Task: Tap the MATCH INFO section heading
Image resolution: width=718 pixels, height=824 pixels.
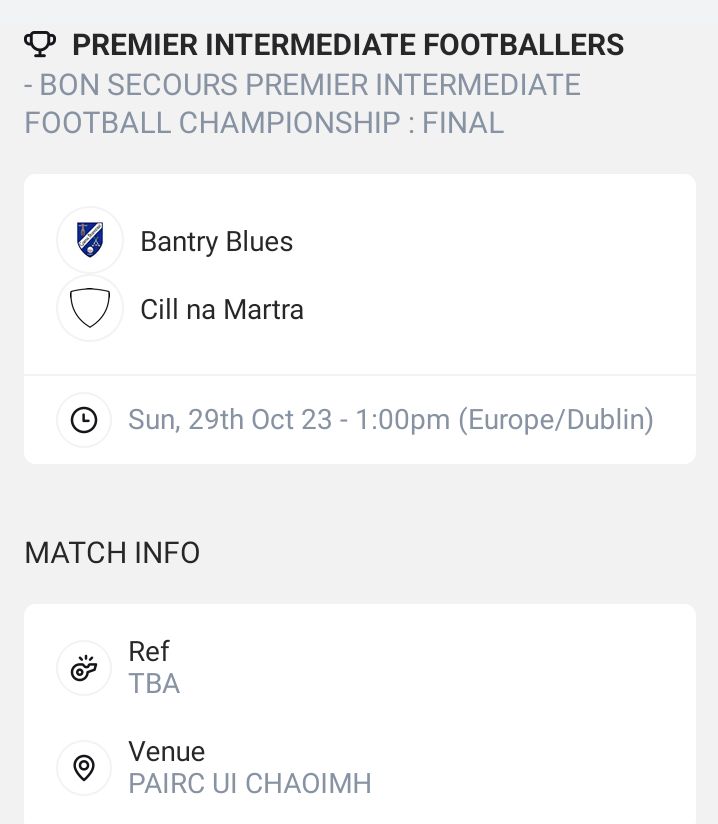Action: click(112, 553)
